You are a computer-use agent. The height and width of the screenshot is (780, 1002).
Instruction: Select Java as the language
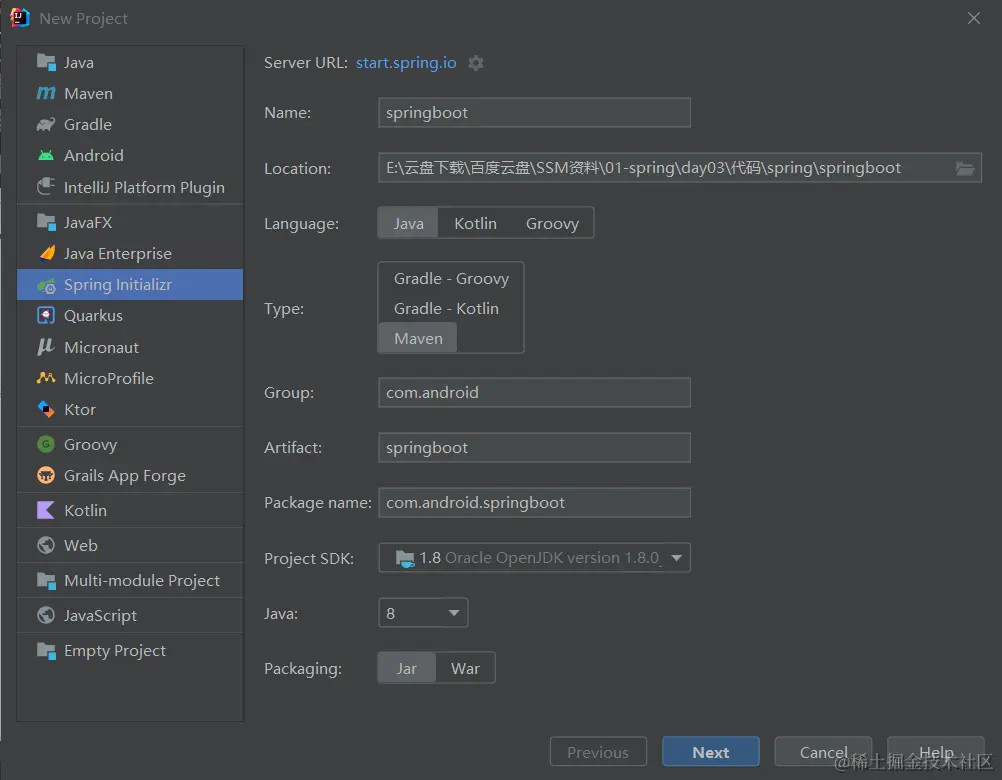pyautogui.click(x=408, y=223)
